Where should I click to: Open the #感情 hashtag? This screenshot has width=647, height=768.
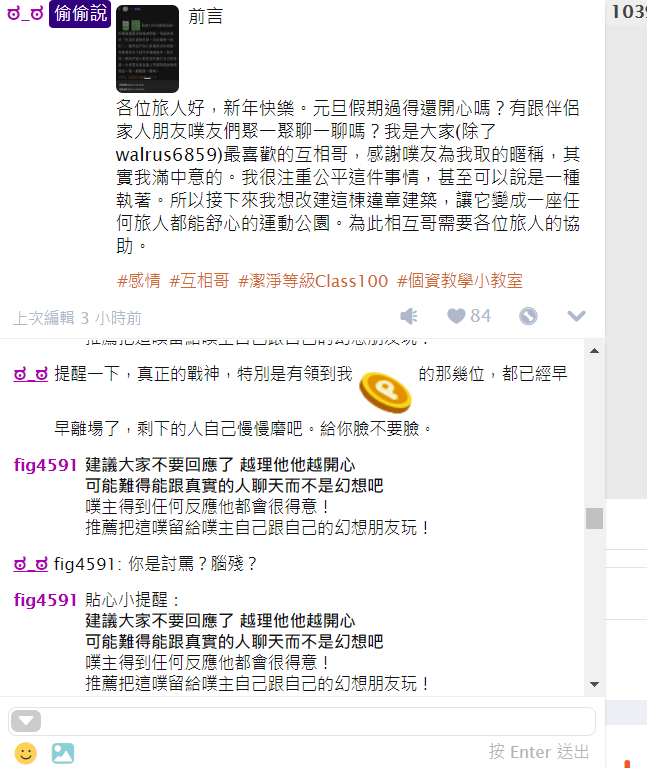click(139, 281)
